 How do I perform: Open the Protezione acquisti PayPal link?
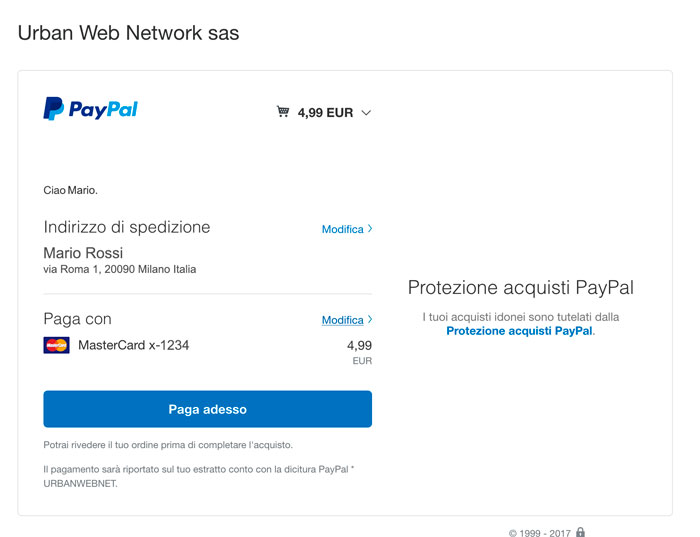click(519, 331)
